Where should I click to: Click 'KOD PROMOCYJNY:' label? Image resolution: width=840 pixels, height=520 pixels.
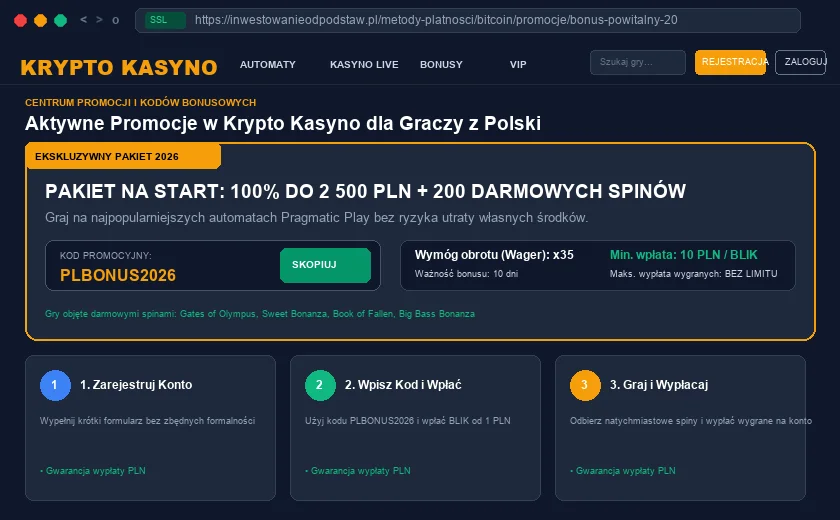[x=106, y=256]
